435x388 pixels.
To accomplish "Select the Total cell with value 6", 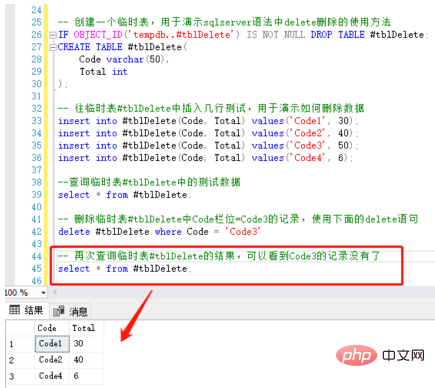I will click(86, 376).
